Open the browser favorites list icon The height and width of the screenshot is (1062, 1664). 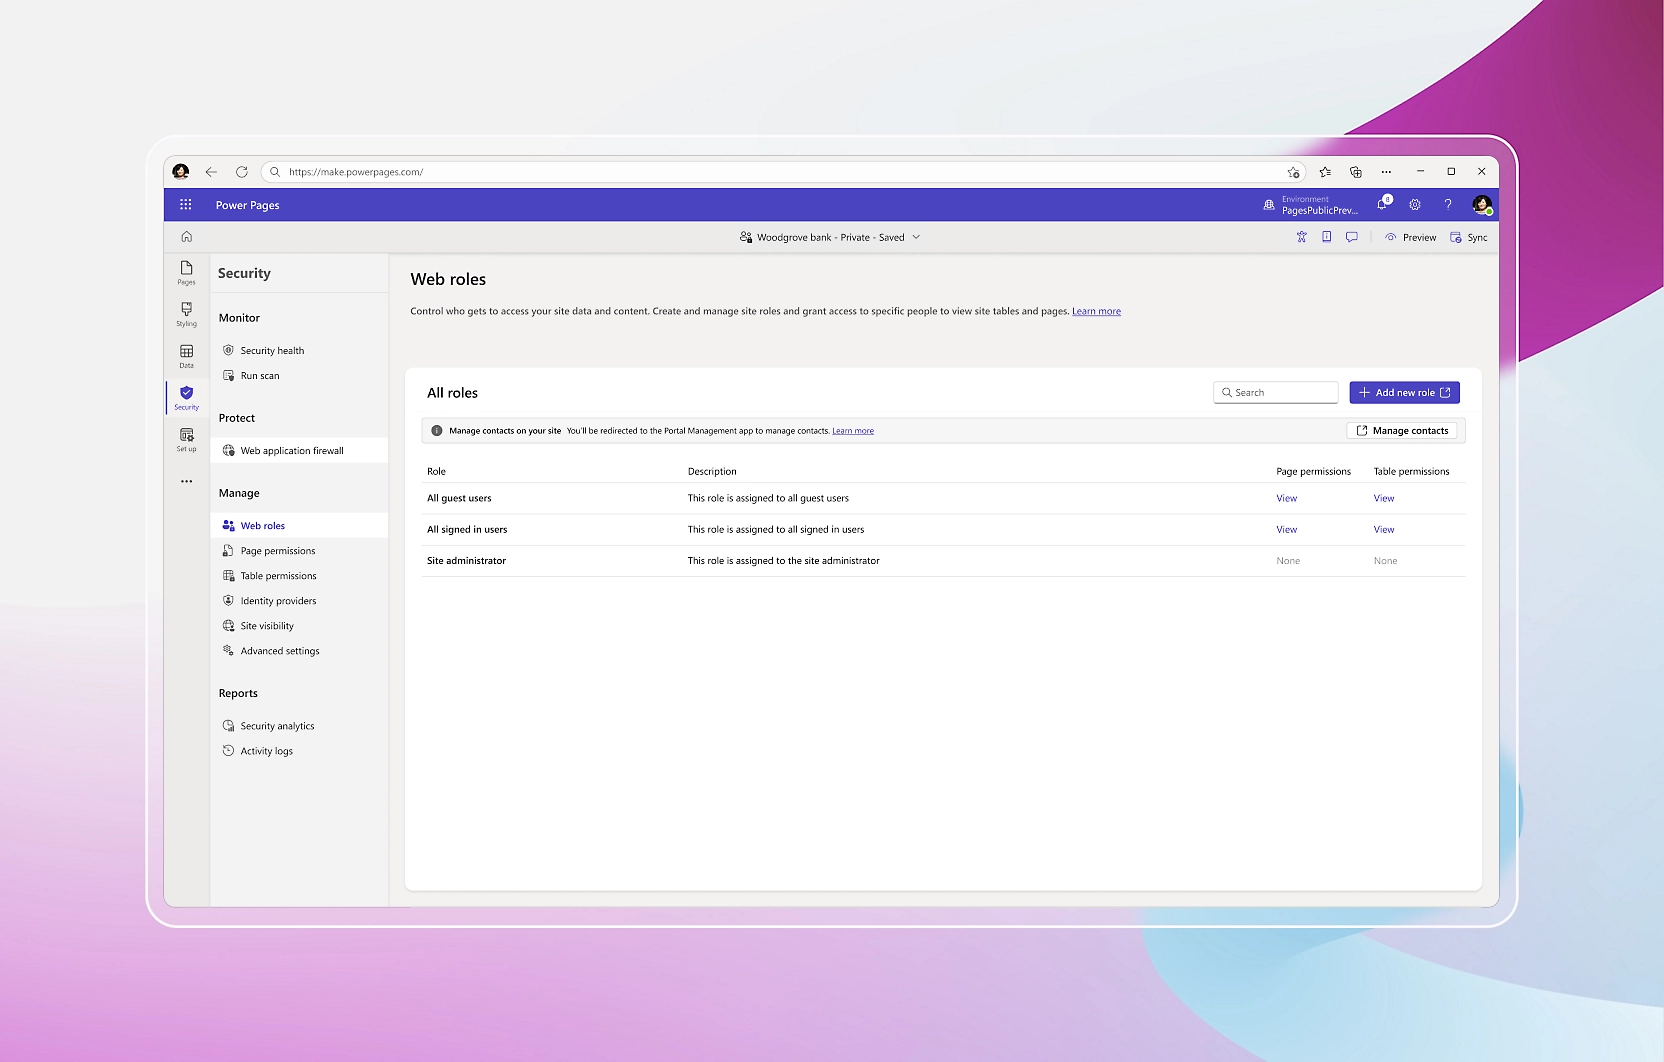point(1325,172)
